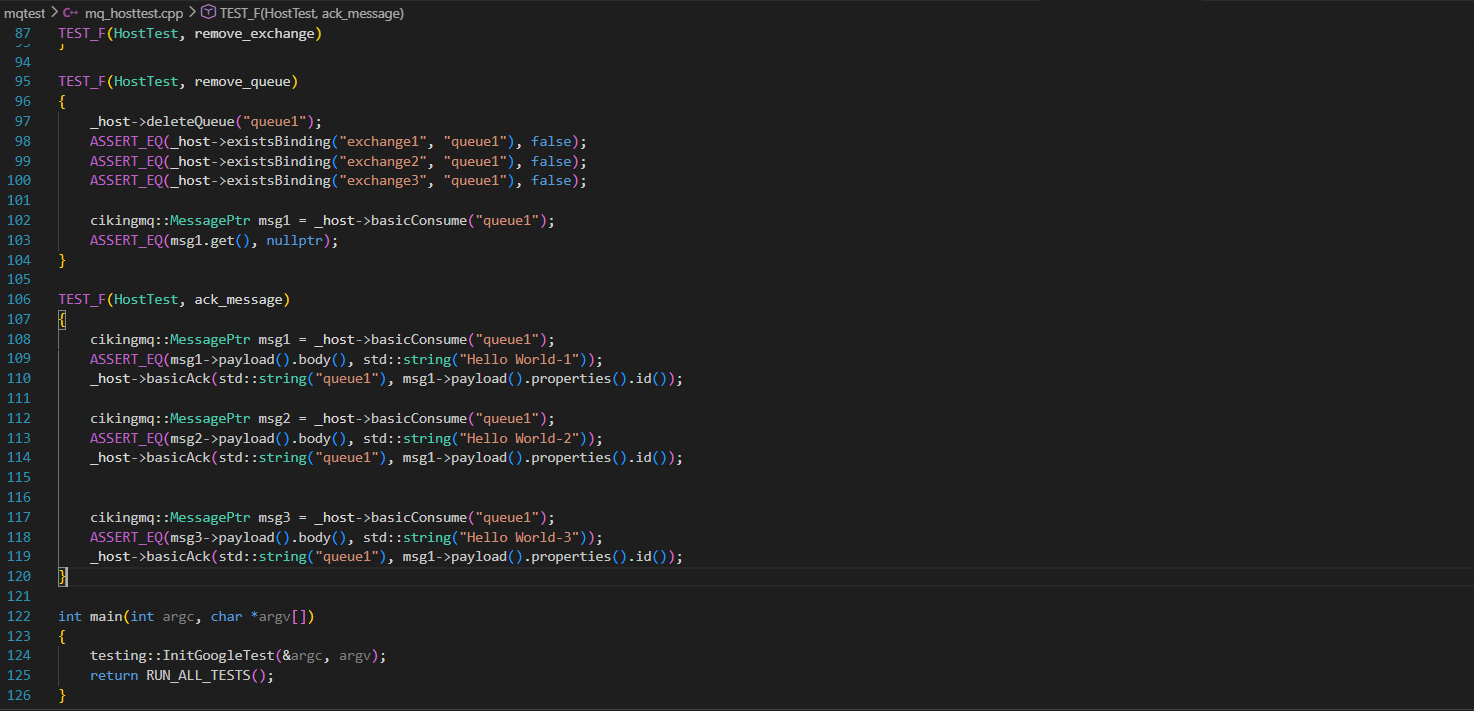This screenshot has width=1474, height=711.
Task: Click ack_message in the line 106 declaration
Action: [238, 299]
